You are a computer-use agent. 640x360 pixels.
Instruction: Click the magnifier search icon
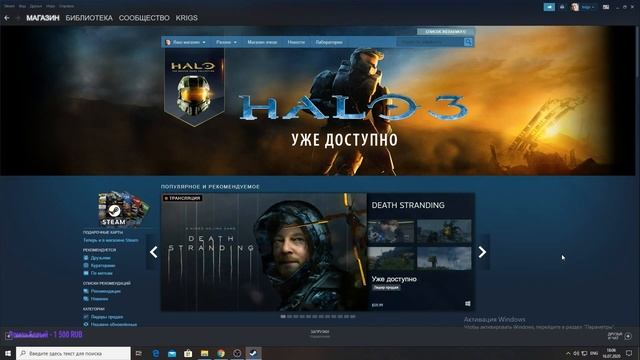click(x=468, y=42)
